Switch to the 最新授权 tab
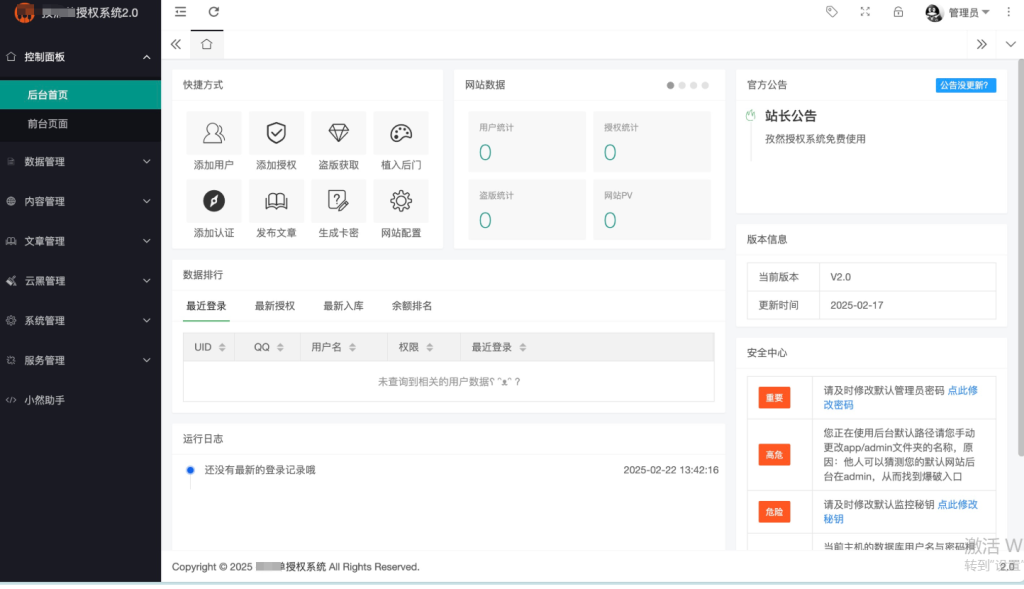This screenshot has height=589, width=1024. (275, 306)
